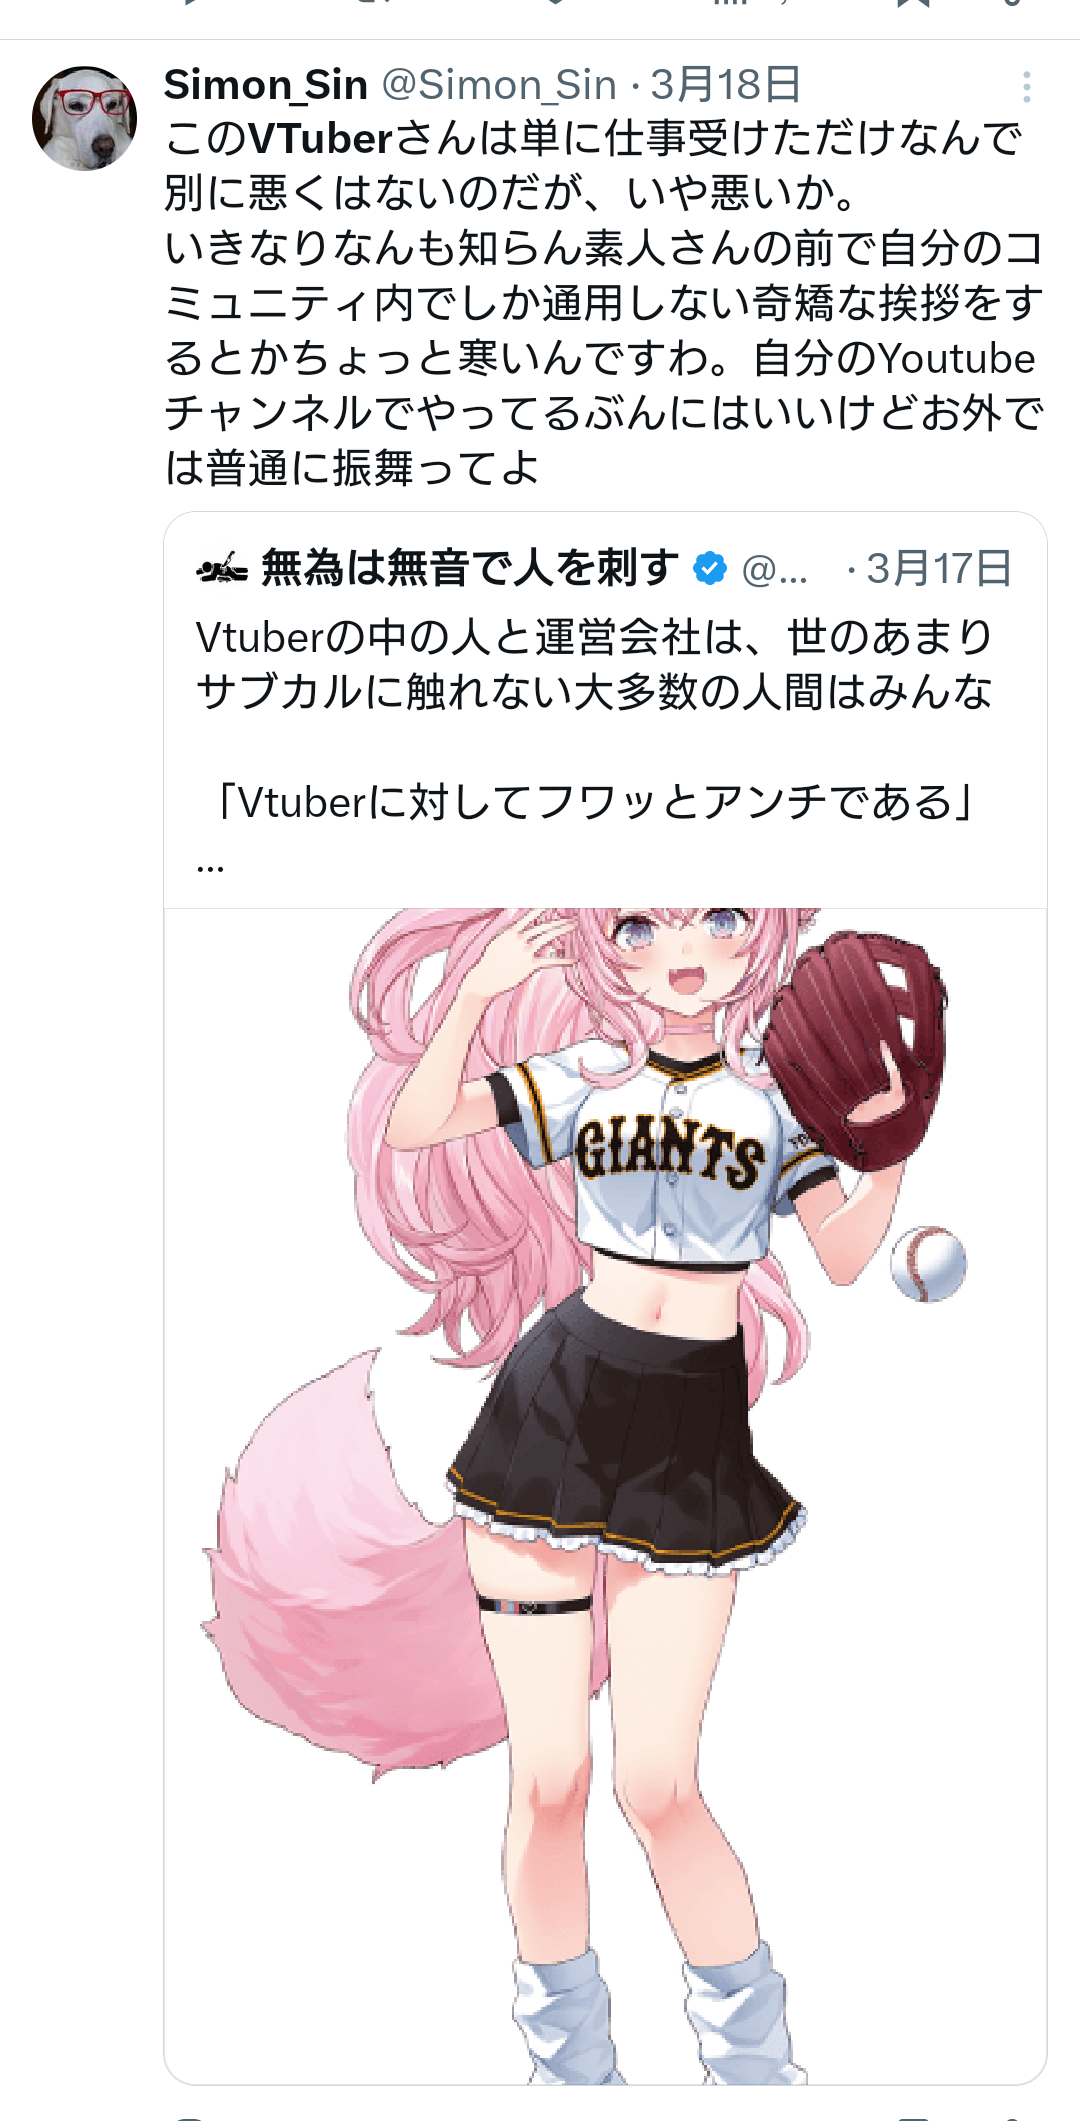1080x2121 pixels.
Task: Open the 無為は無音で人を刺す account name
Action: point(470,568)
